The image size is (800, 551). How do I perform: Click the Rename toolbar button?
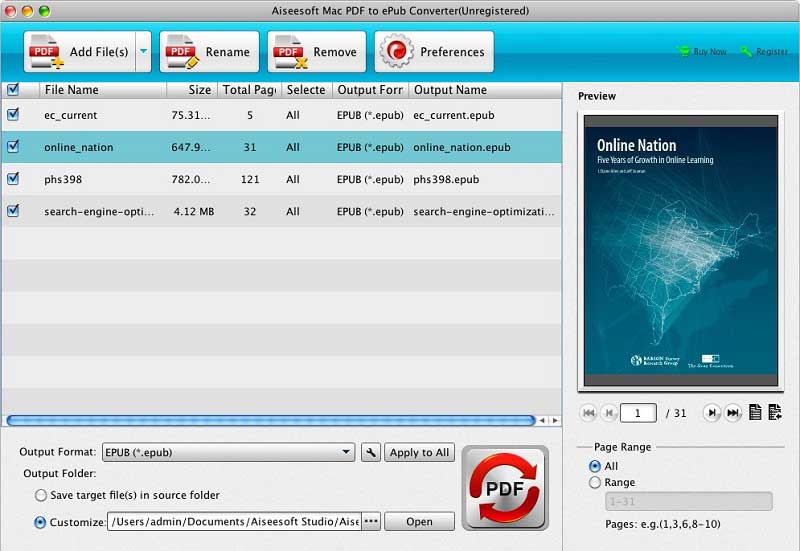coord(209,52)
